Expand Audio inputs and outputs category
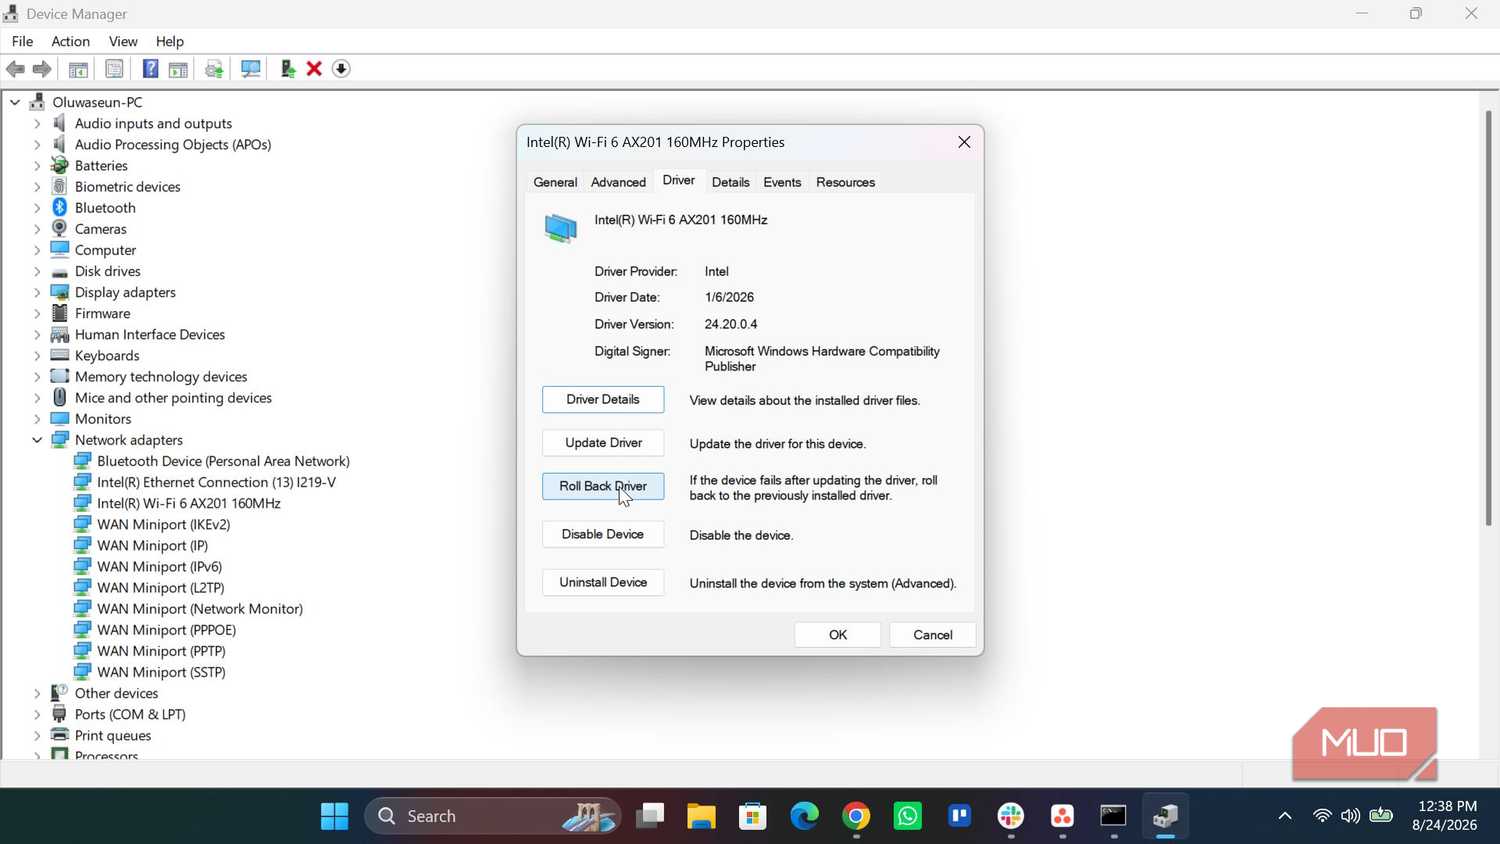 pyautogui.click(x=37, y=123)
